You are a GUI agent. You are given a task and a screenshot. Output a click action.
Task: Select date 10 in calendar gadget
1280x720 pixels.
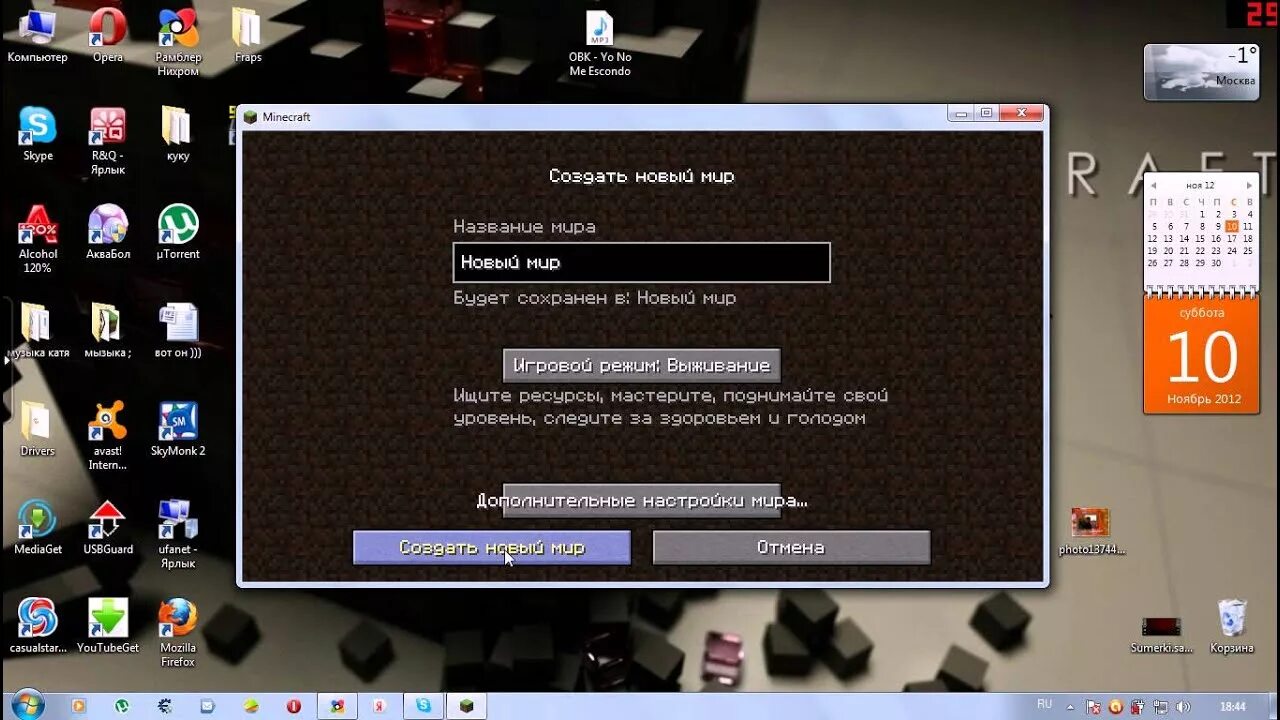(1232, 227)
